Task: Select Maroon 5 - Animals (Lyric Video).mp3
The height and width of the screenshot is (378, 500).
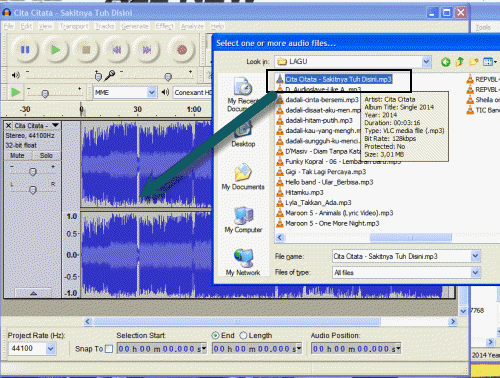Action: click(x=339, y=213)
